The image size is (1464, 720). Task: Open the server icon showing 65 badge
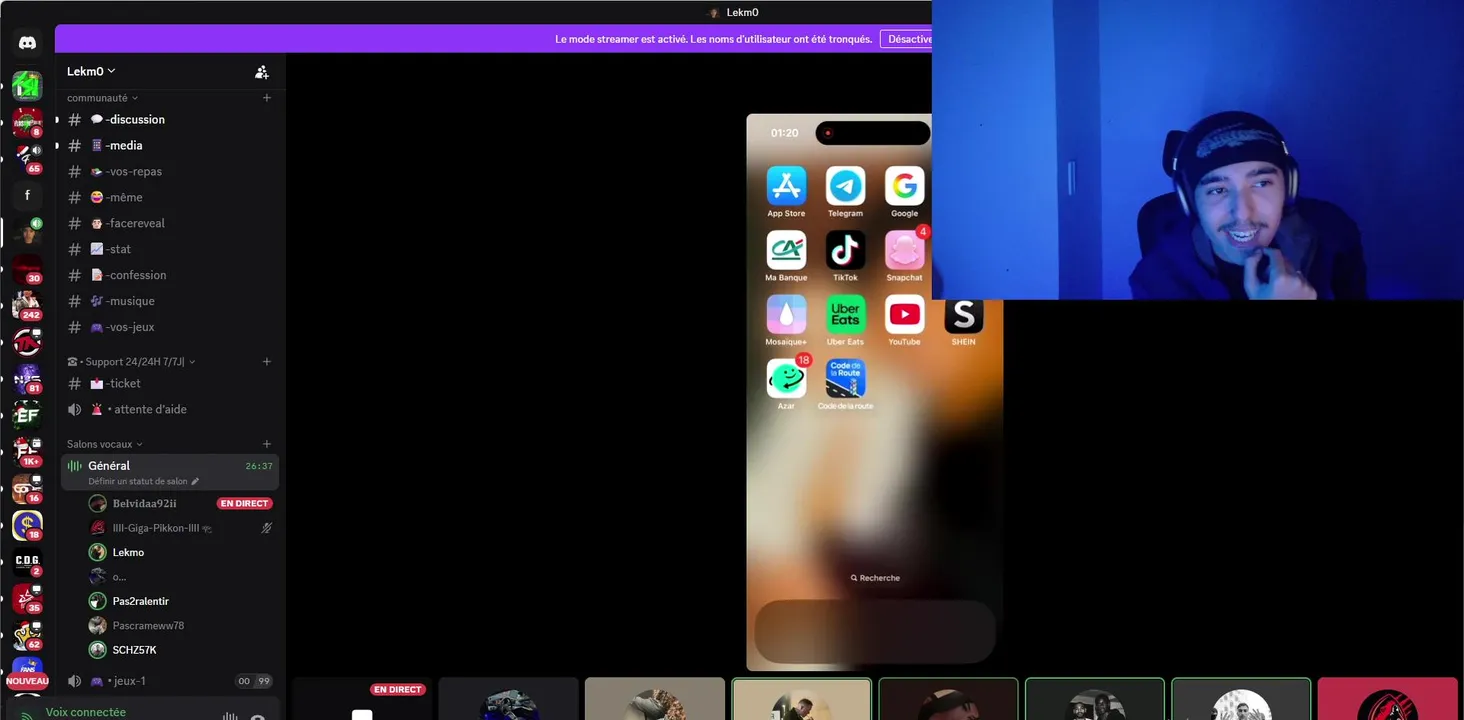pos(27,158)
